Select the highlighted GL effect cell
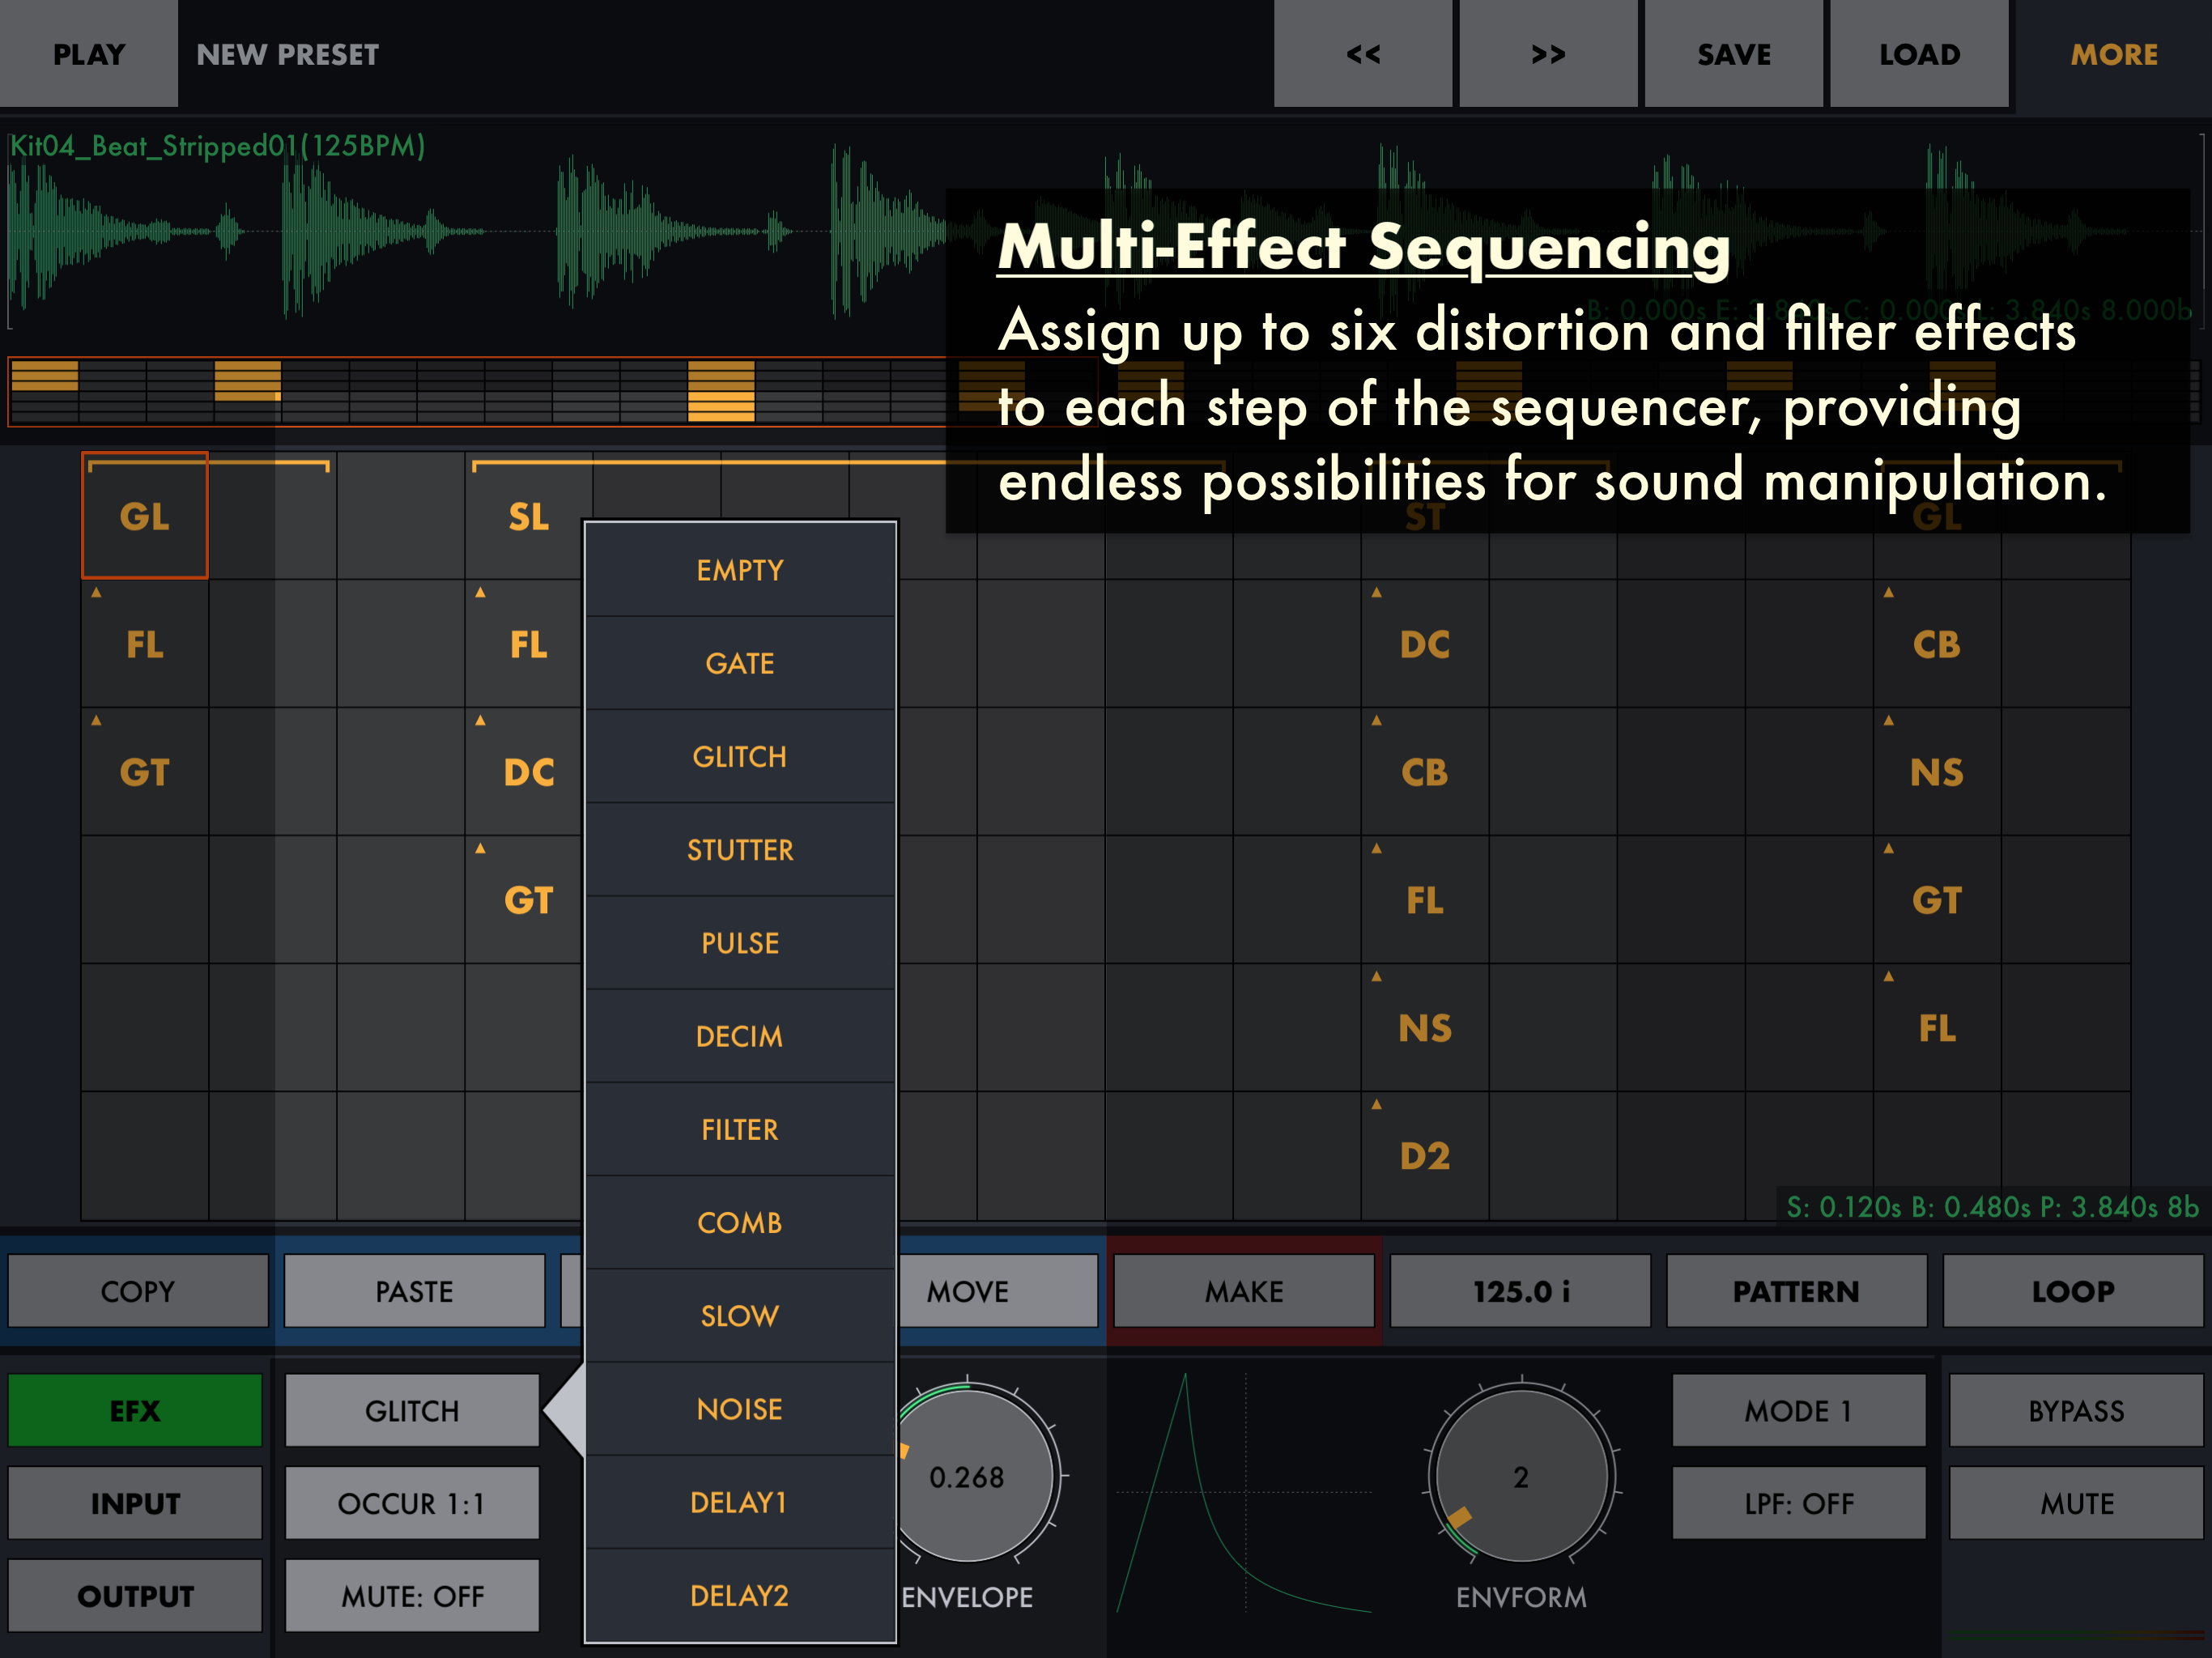The width and height of the screenshot is (2212, 1658). (145, 516)
